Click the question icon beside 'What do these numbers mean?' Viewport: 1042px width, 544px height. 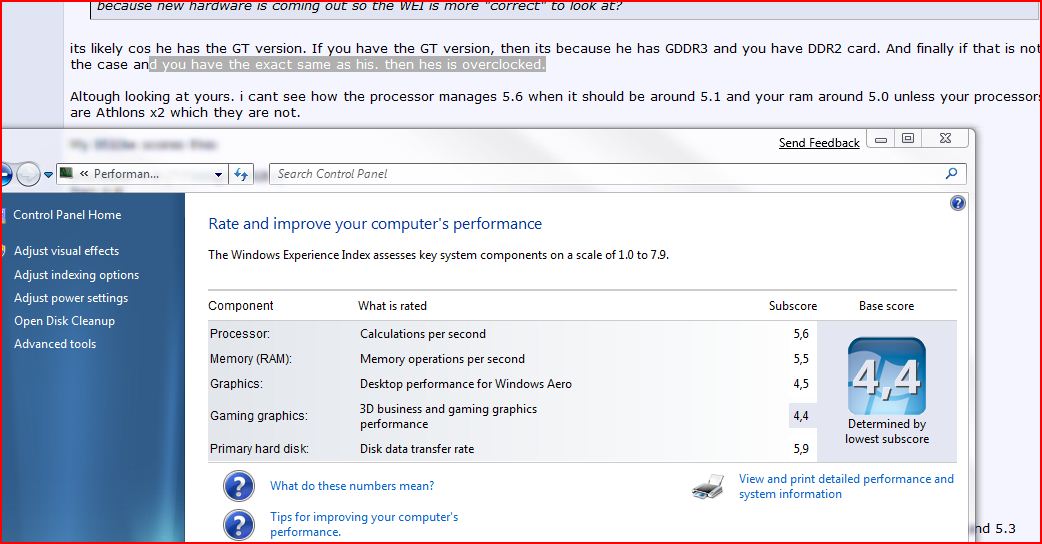tap(239, 486)
